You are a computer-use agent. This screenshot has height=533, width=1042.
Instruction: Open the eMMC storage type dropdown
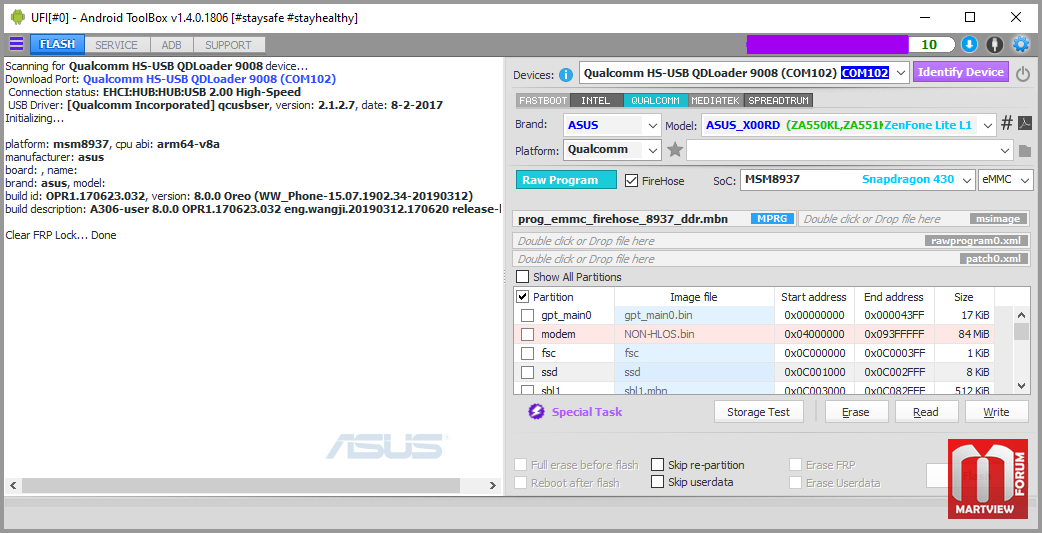click(x=1006, y=179)
